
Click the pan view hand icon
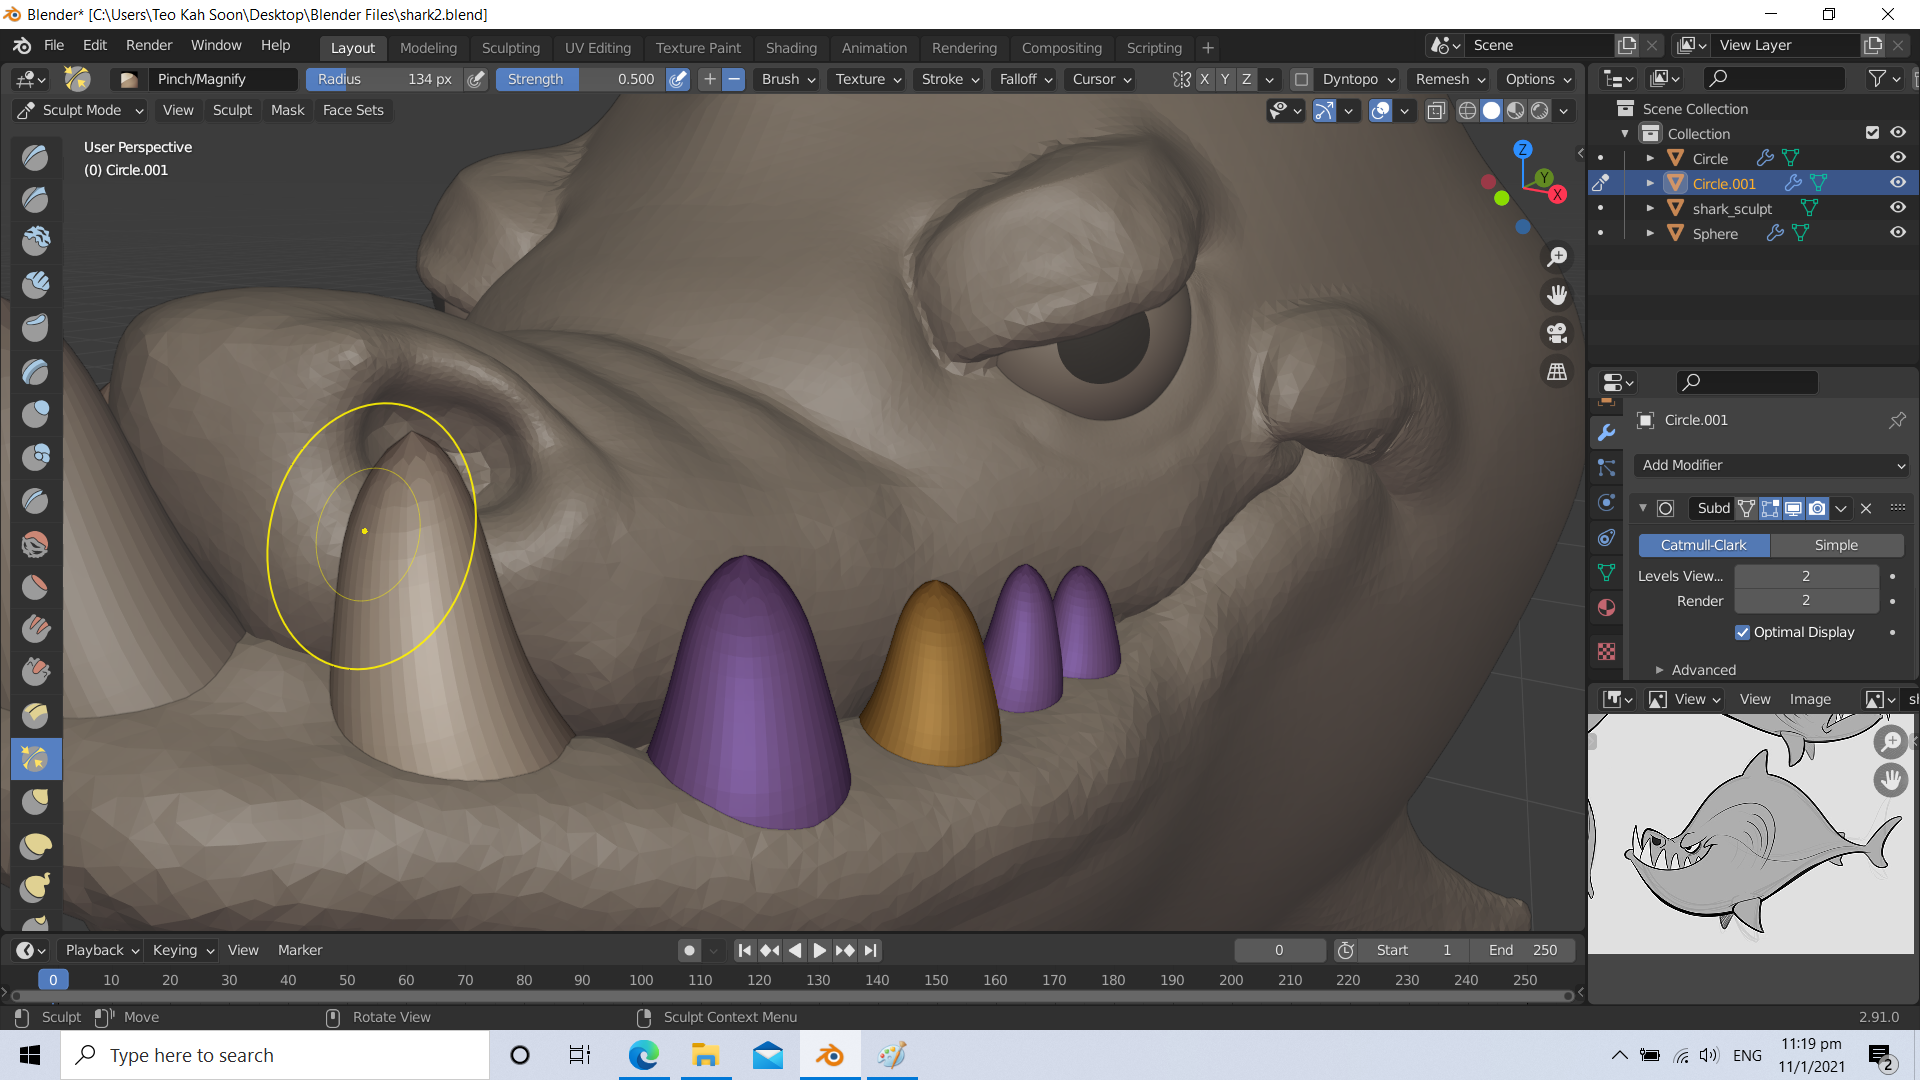tap(1557, 295)
